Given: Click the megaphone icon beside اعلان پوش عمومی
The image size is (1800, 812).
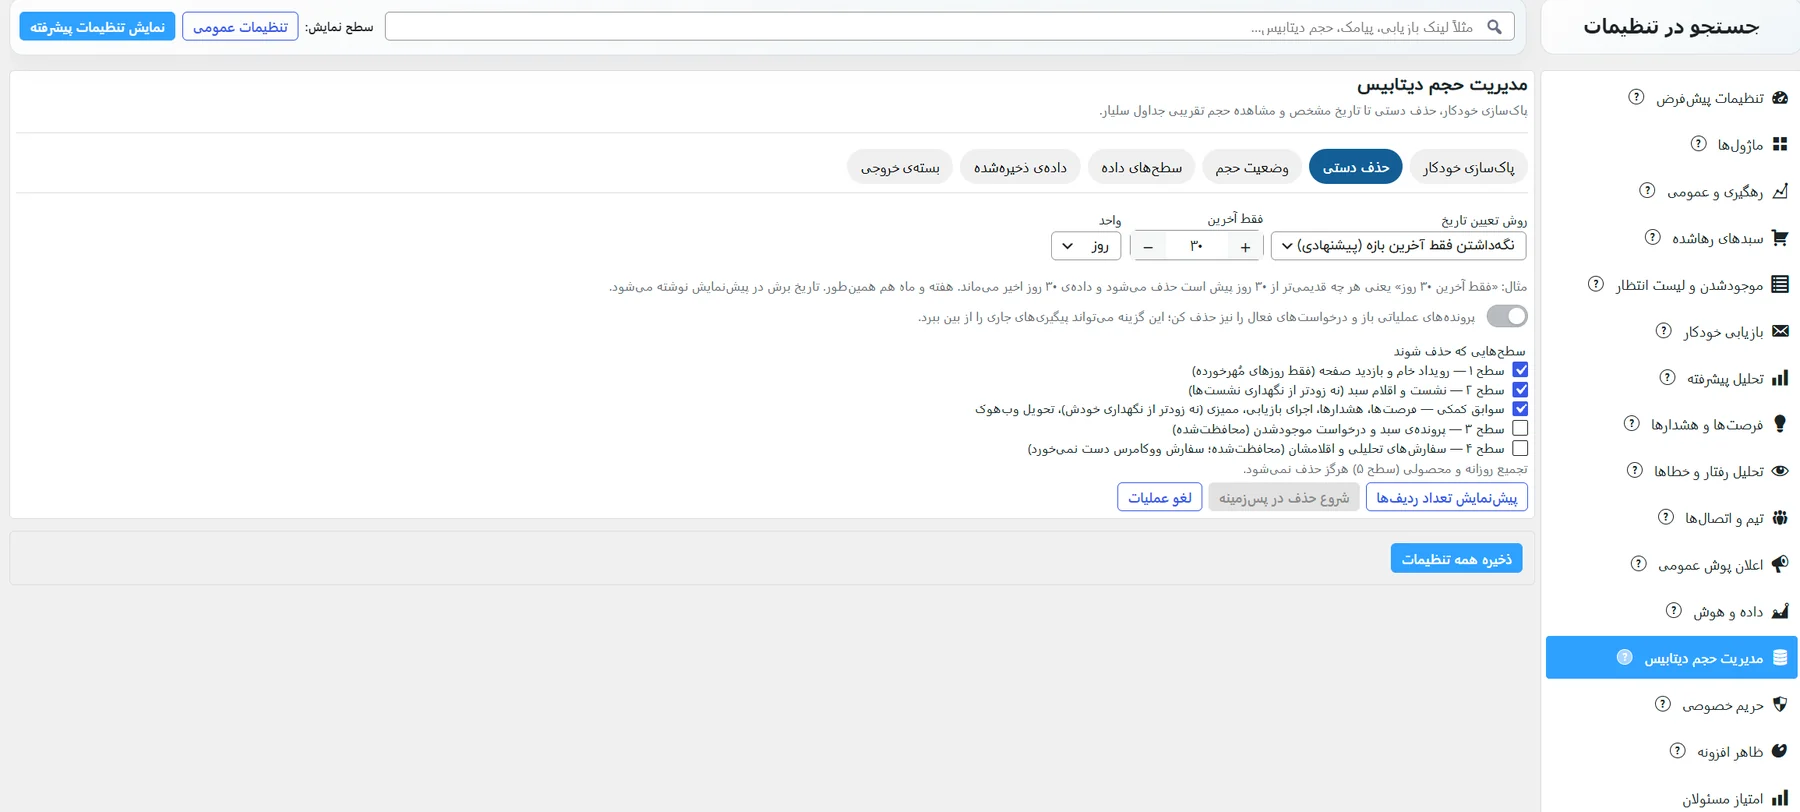Looking at the screenshot, I should (x=1780, y=564).
